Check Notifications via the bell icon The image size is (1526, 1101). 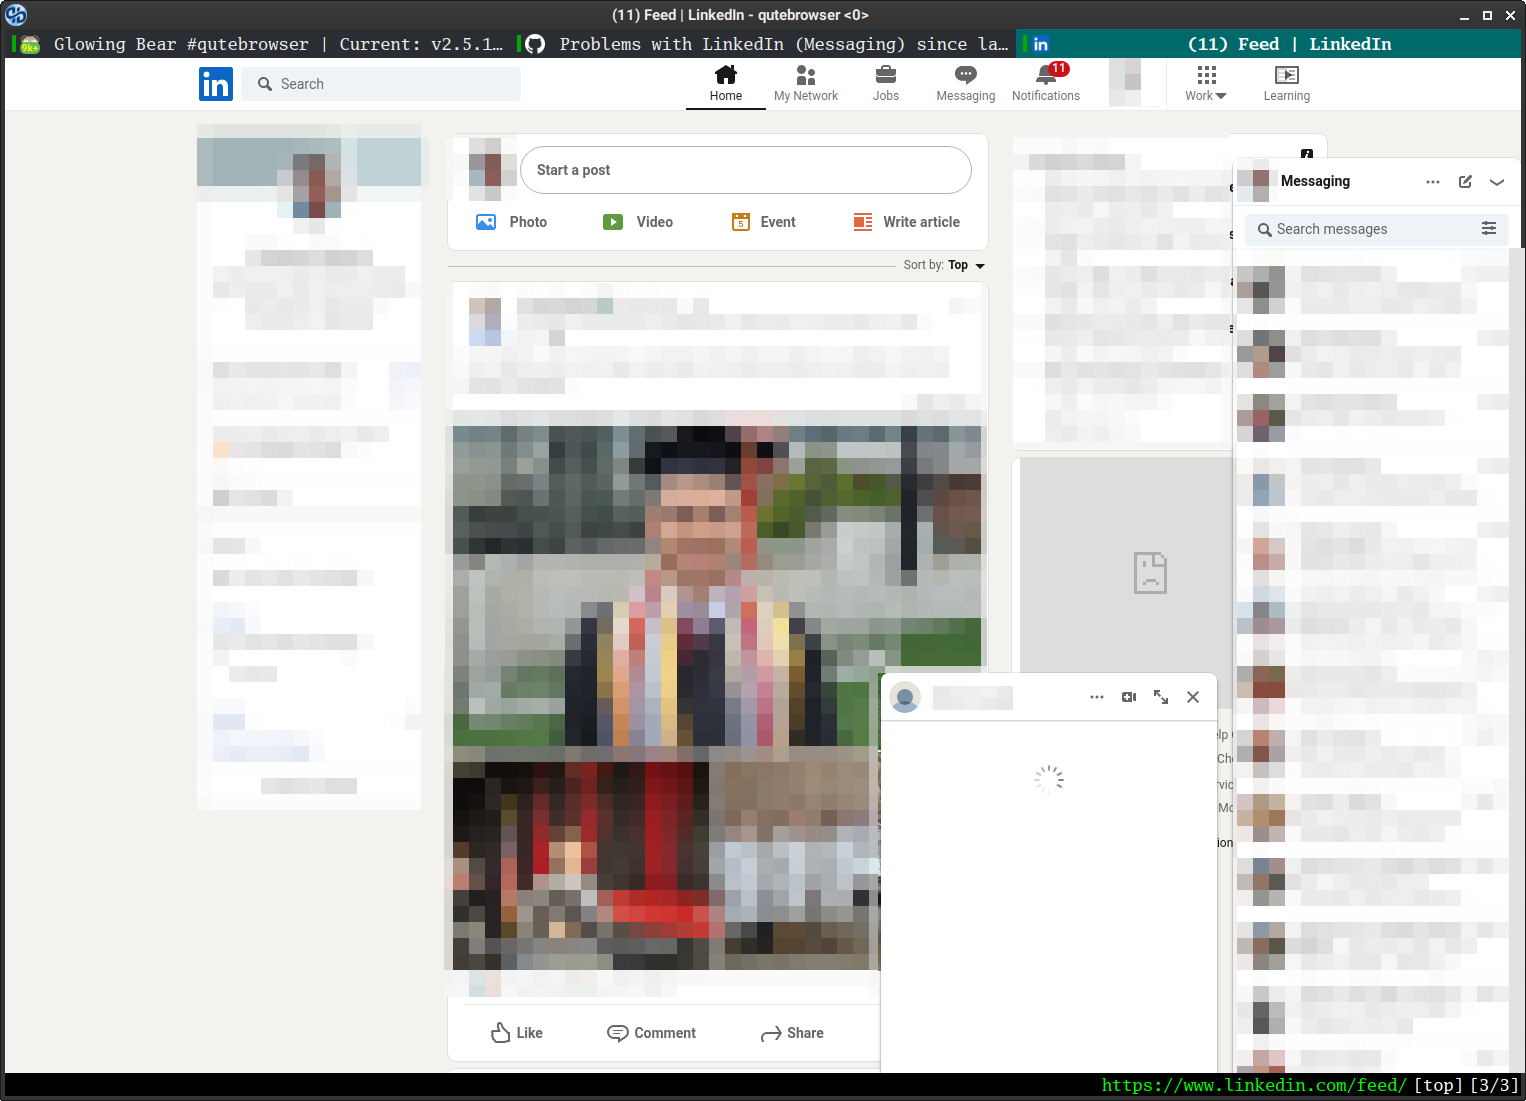[x=1045, y=82]
